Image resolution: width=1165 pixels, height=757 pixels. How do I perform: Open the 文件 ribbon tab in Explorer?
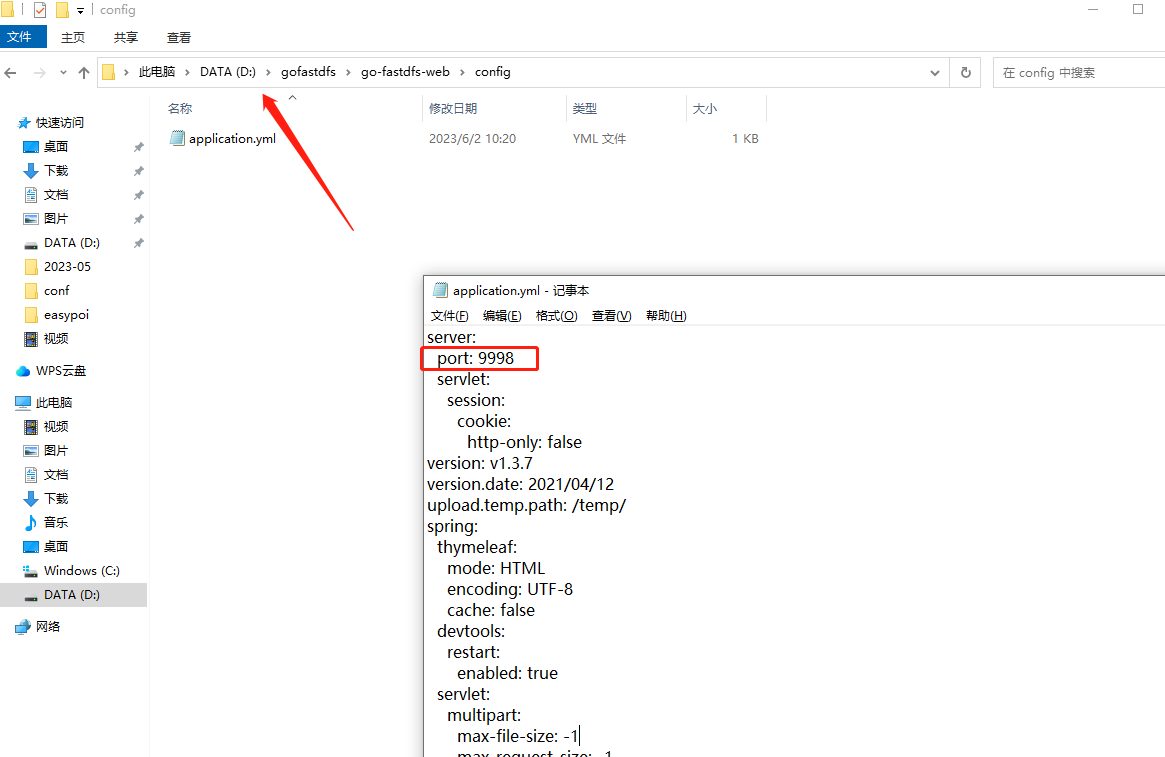pos(22,37)
